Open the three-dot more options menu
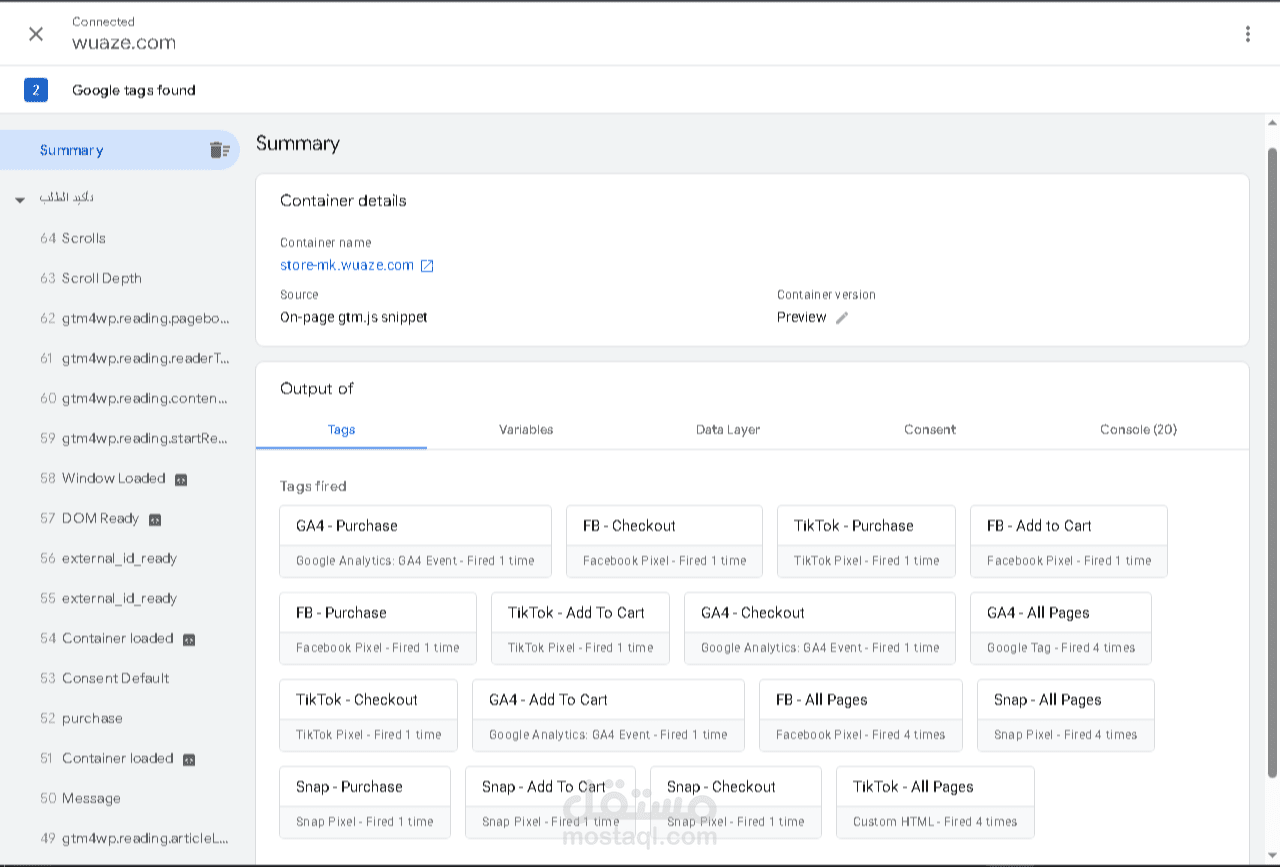This screenshot has width=1280, height=867. 1247,34
